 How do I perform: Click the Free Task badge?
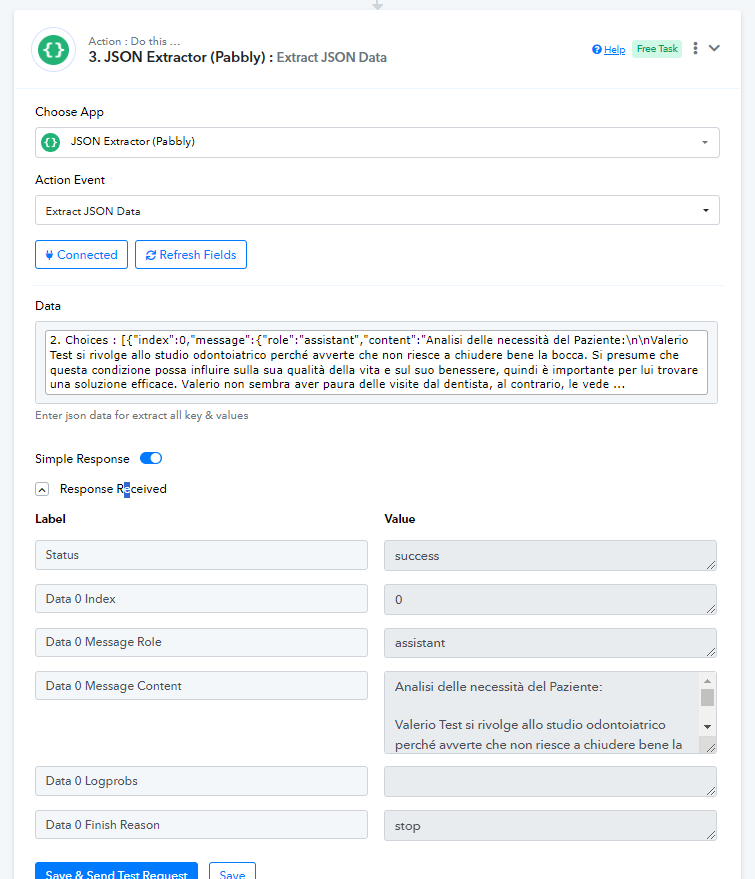tap(657, 49)
